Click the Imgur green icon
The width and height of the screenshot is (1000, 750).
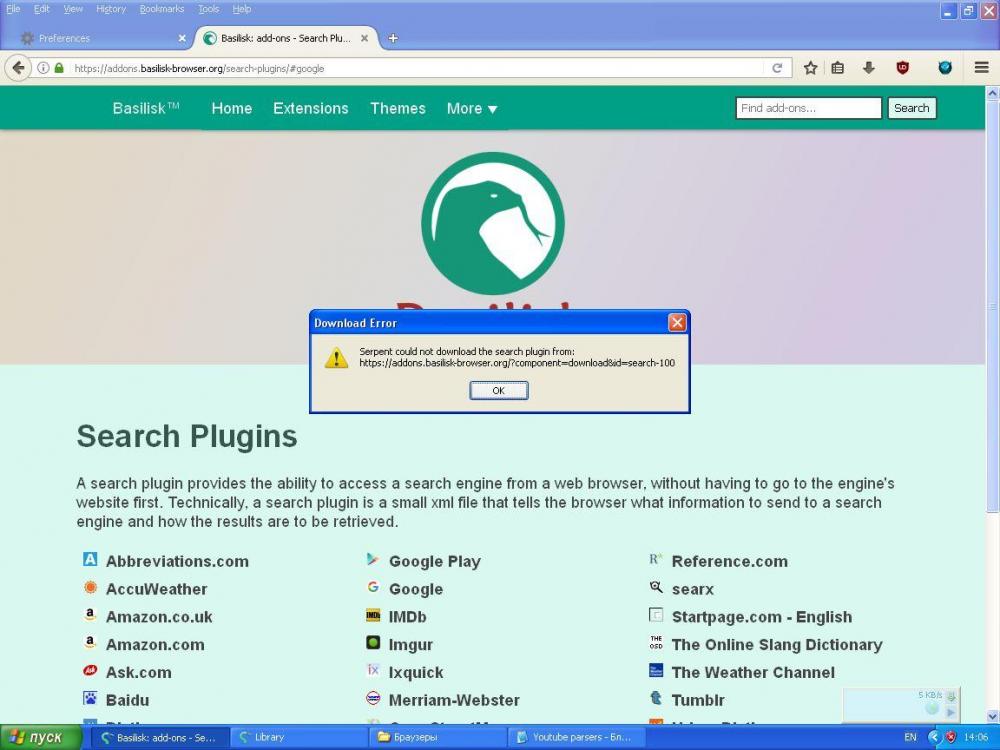[x=373, y=643]
